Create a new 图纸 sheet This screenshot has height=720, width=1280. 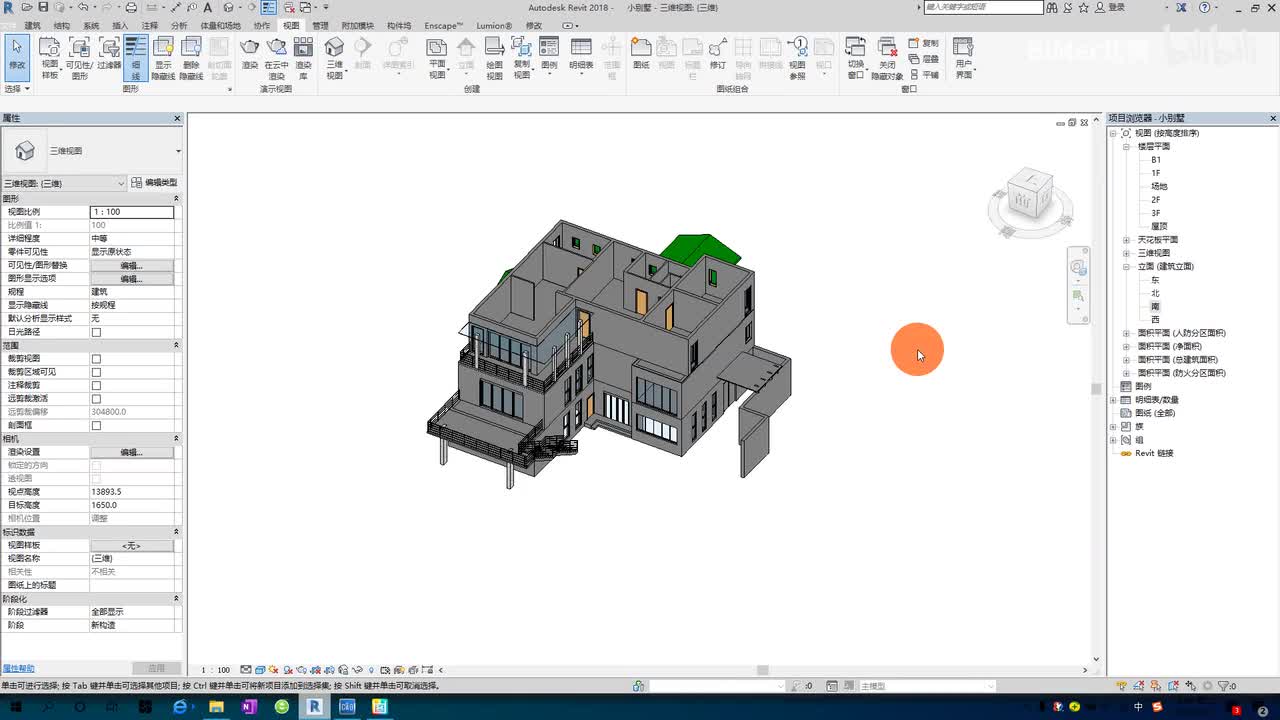[641, 55]
